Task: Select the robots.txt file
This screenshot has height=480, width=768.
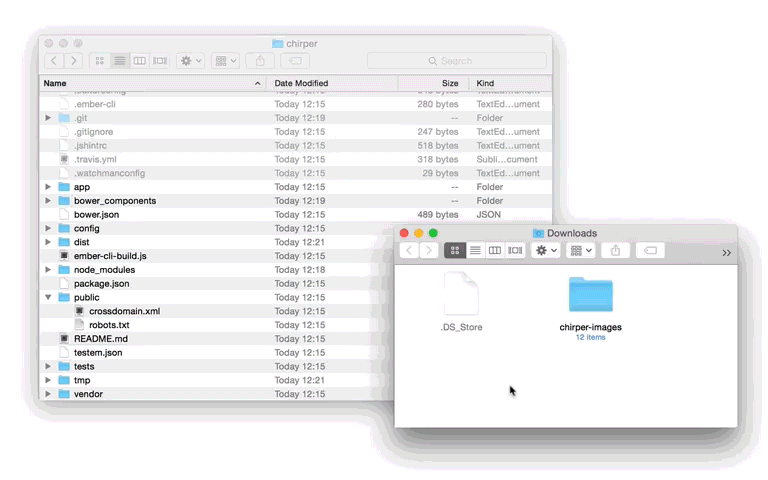Action: tap(109, 325)
